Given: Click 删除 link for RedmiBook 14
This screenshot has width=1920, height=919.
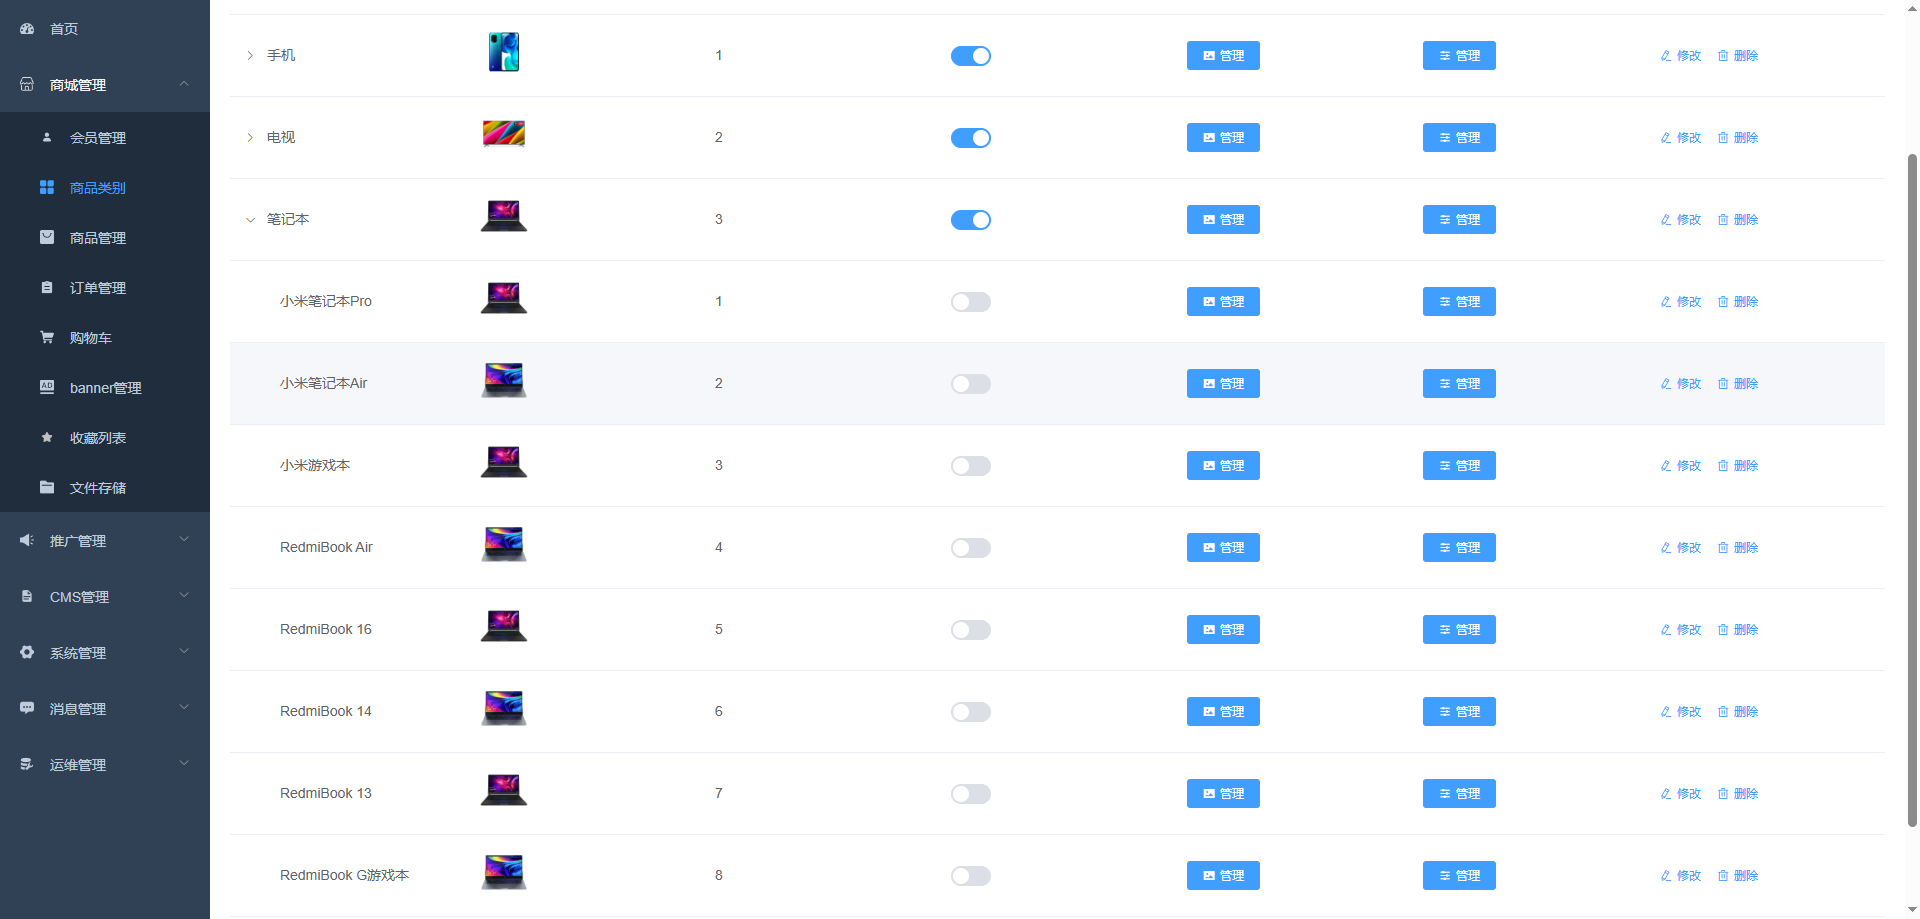Looking at the screenshot, I should (1738, 712).
